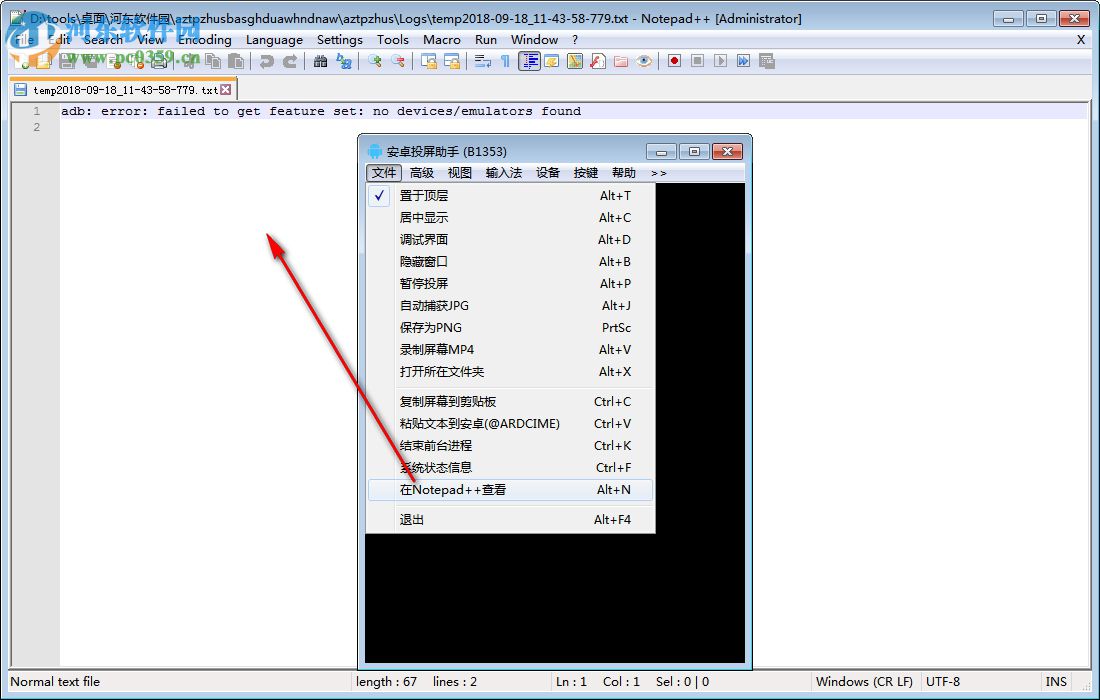Toggle synchronize horizontal scrolling icon
Screen dimensions: 1100x700
(452, 62)
